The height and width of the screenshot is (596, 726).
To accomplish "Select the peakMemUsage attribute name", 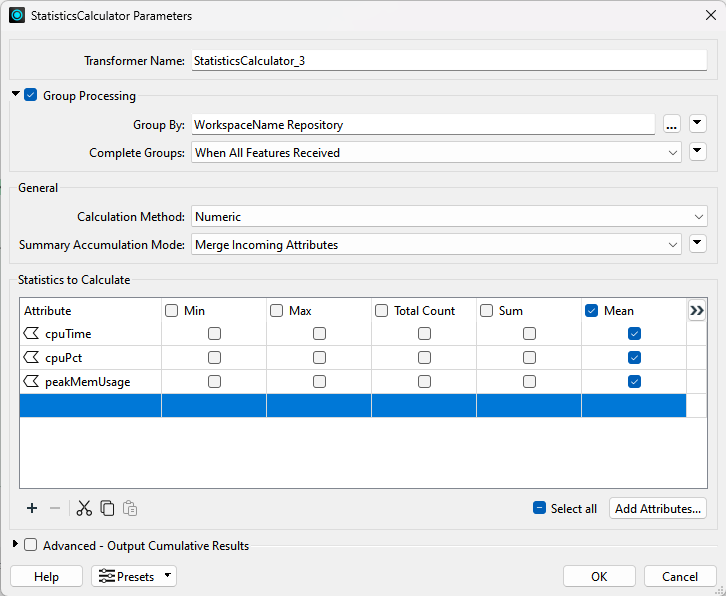I will coord(88,382).
